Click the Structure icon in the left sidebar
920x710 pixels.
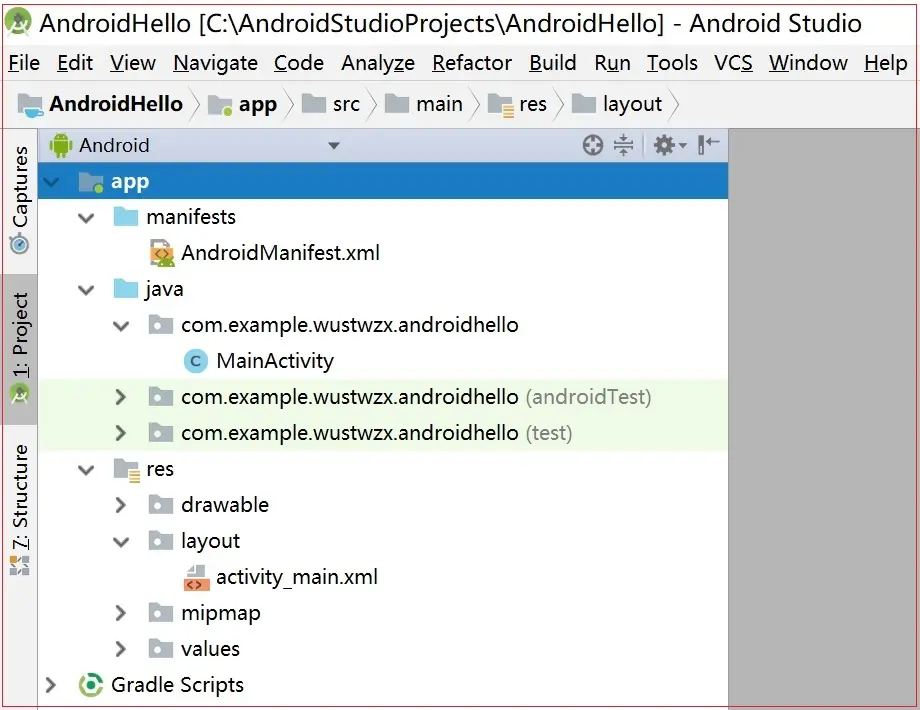tap(19, 565)
